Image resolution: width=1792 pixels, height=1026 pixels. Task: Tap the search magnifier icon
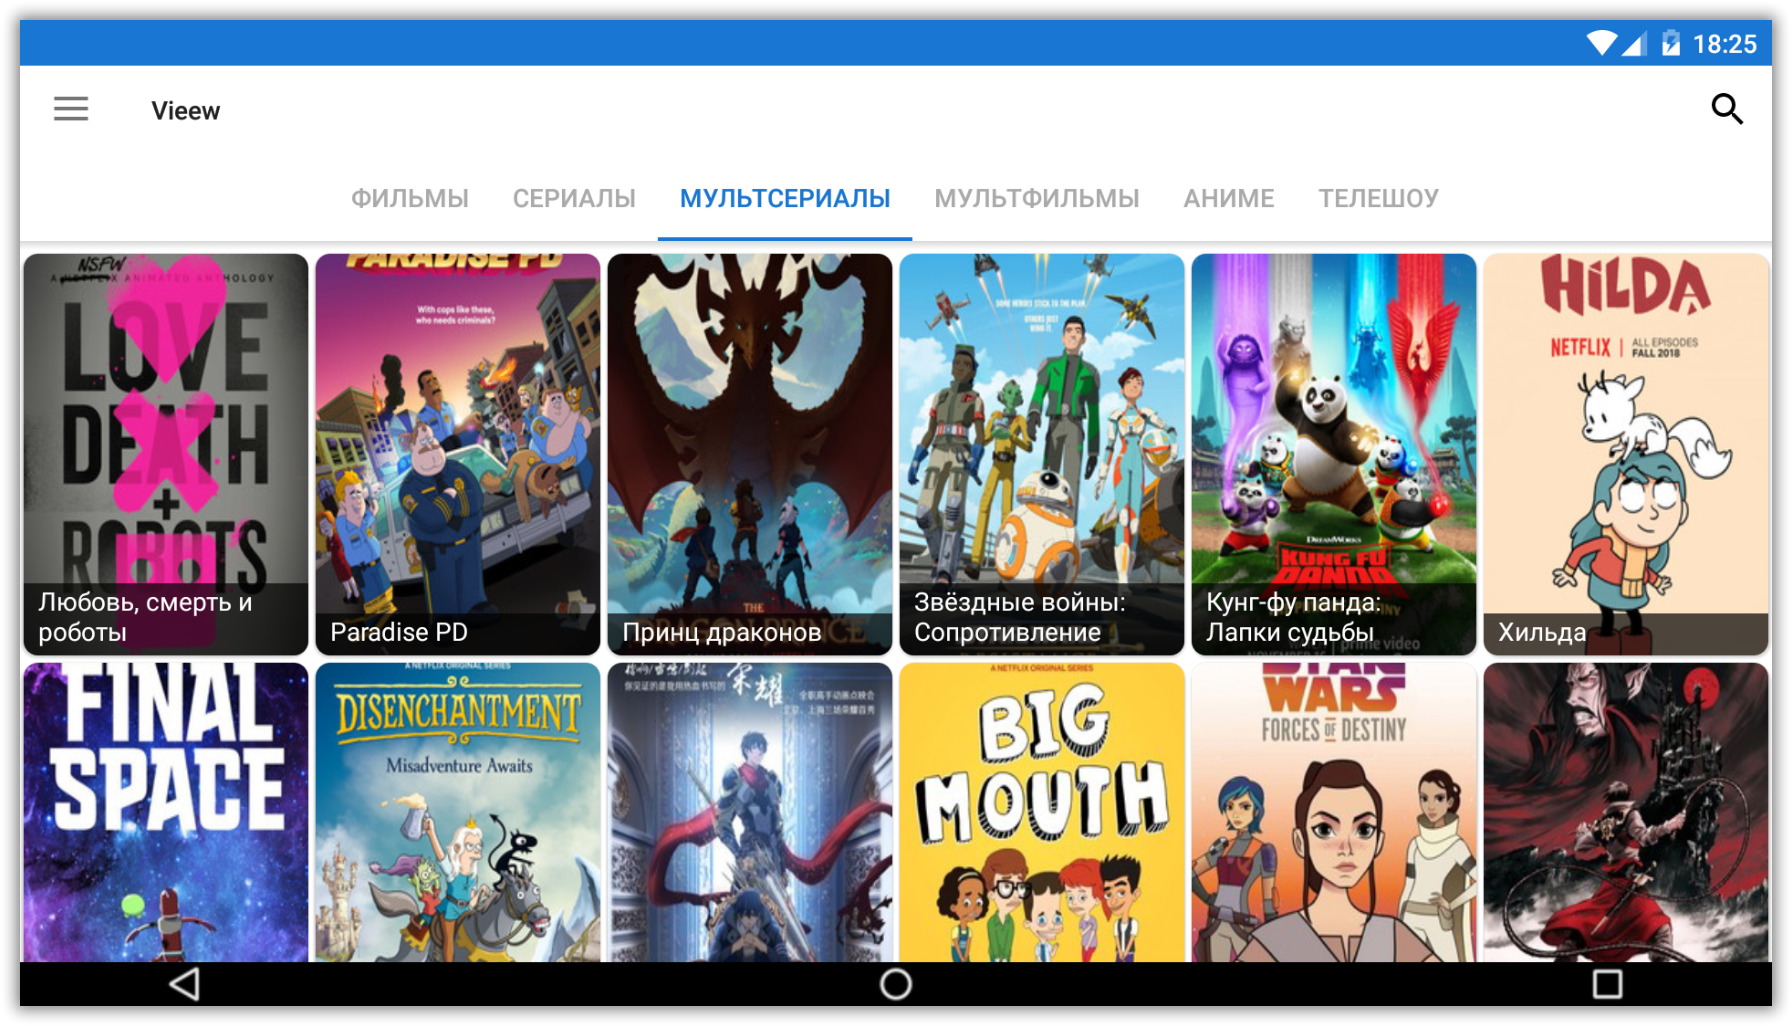click(x=1726, y=109)
